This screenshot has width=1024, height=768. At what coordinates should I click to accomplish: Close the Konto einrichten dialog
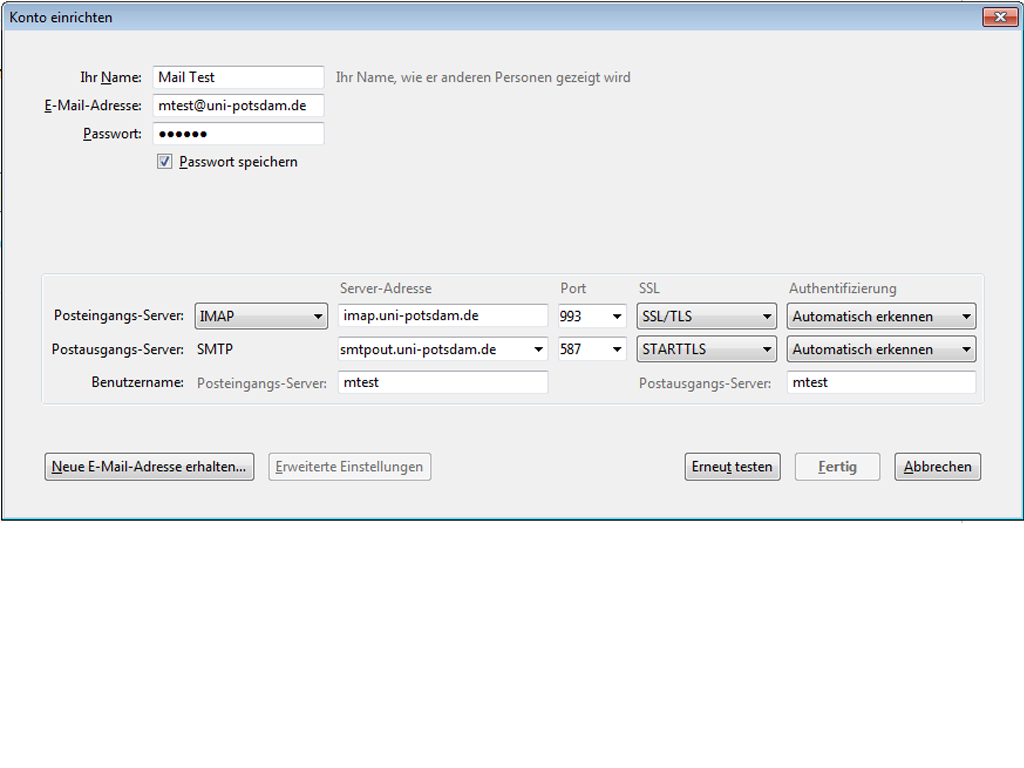[999, 17]
